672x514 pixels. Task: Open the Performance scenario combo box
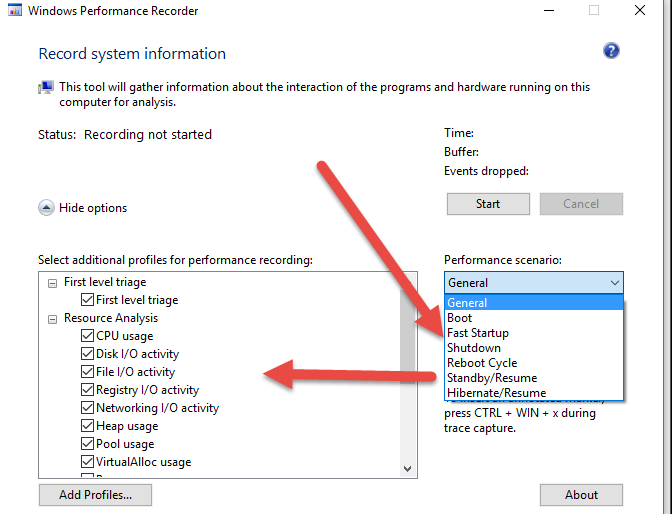534,283
